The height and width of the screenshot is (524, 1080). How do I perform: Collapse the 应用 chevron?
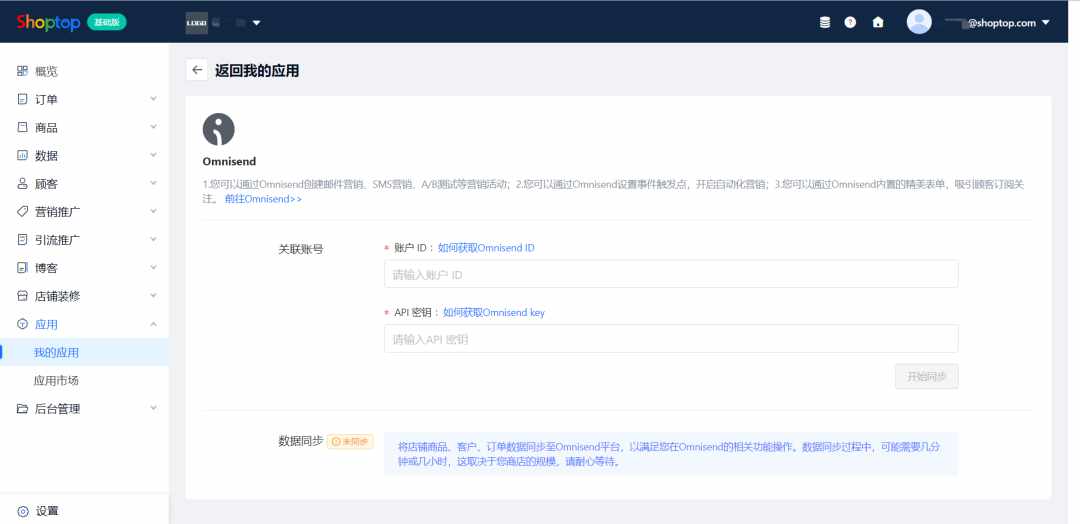coord(154,324)
